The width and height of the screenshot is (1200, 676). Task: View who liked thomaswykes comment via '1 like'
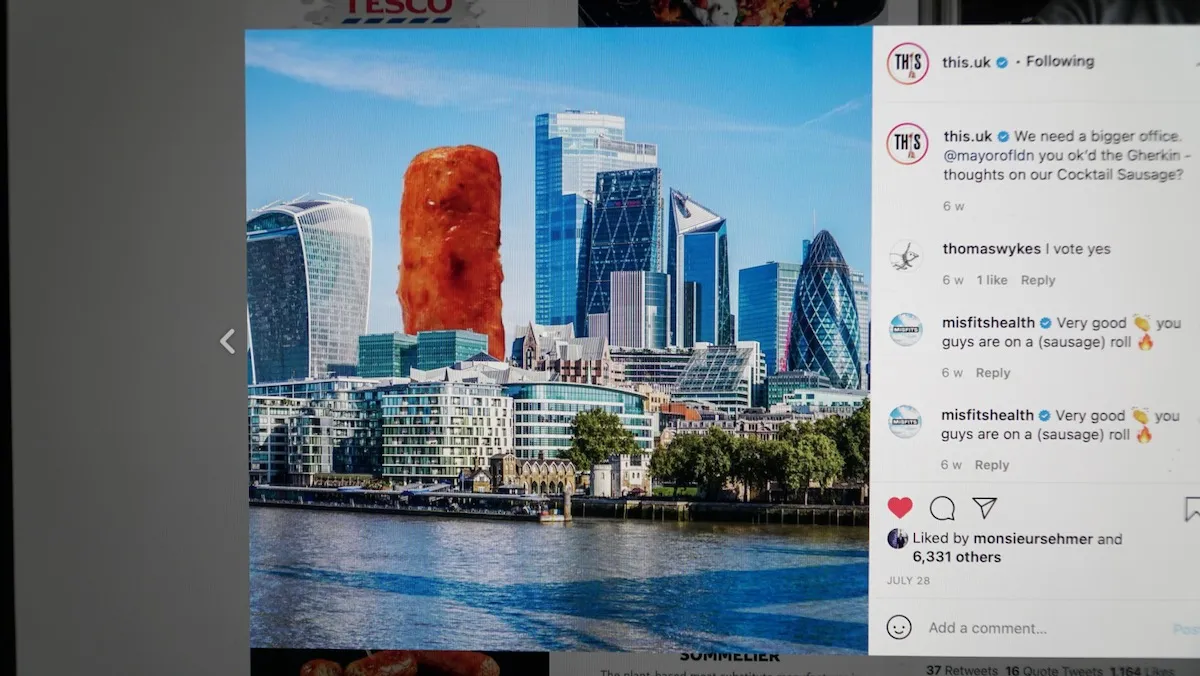992,280
